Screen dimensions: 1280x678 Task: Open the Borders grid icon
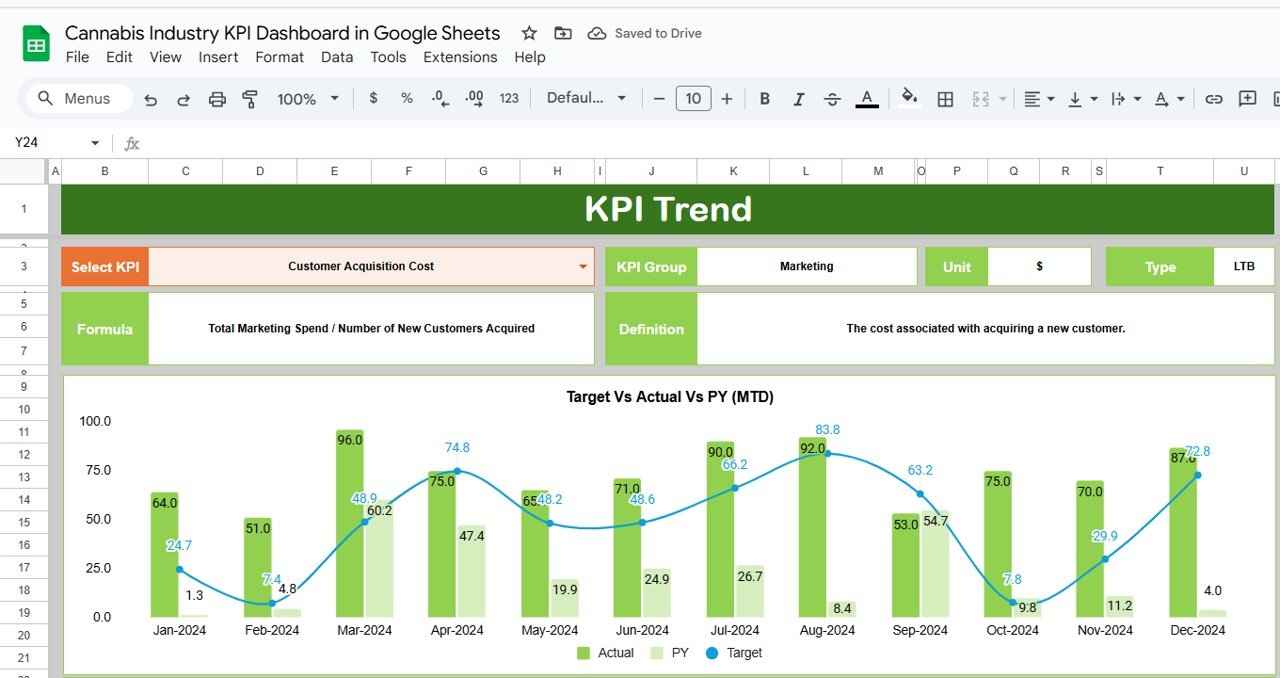click(945, 99)
